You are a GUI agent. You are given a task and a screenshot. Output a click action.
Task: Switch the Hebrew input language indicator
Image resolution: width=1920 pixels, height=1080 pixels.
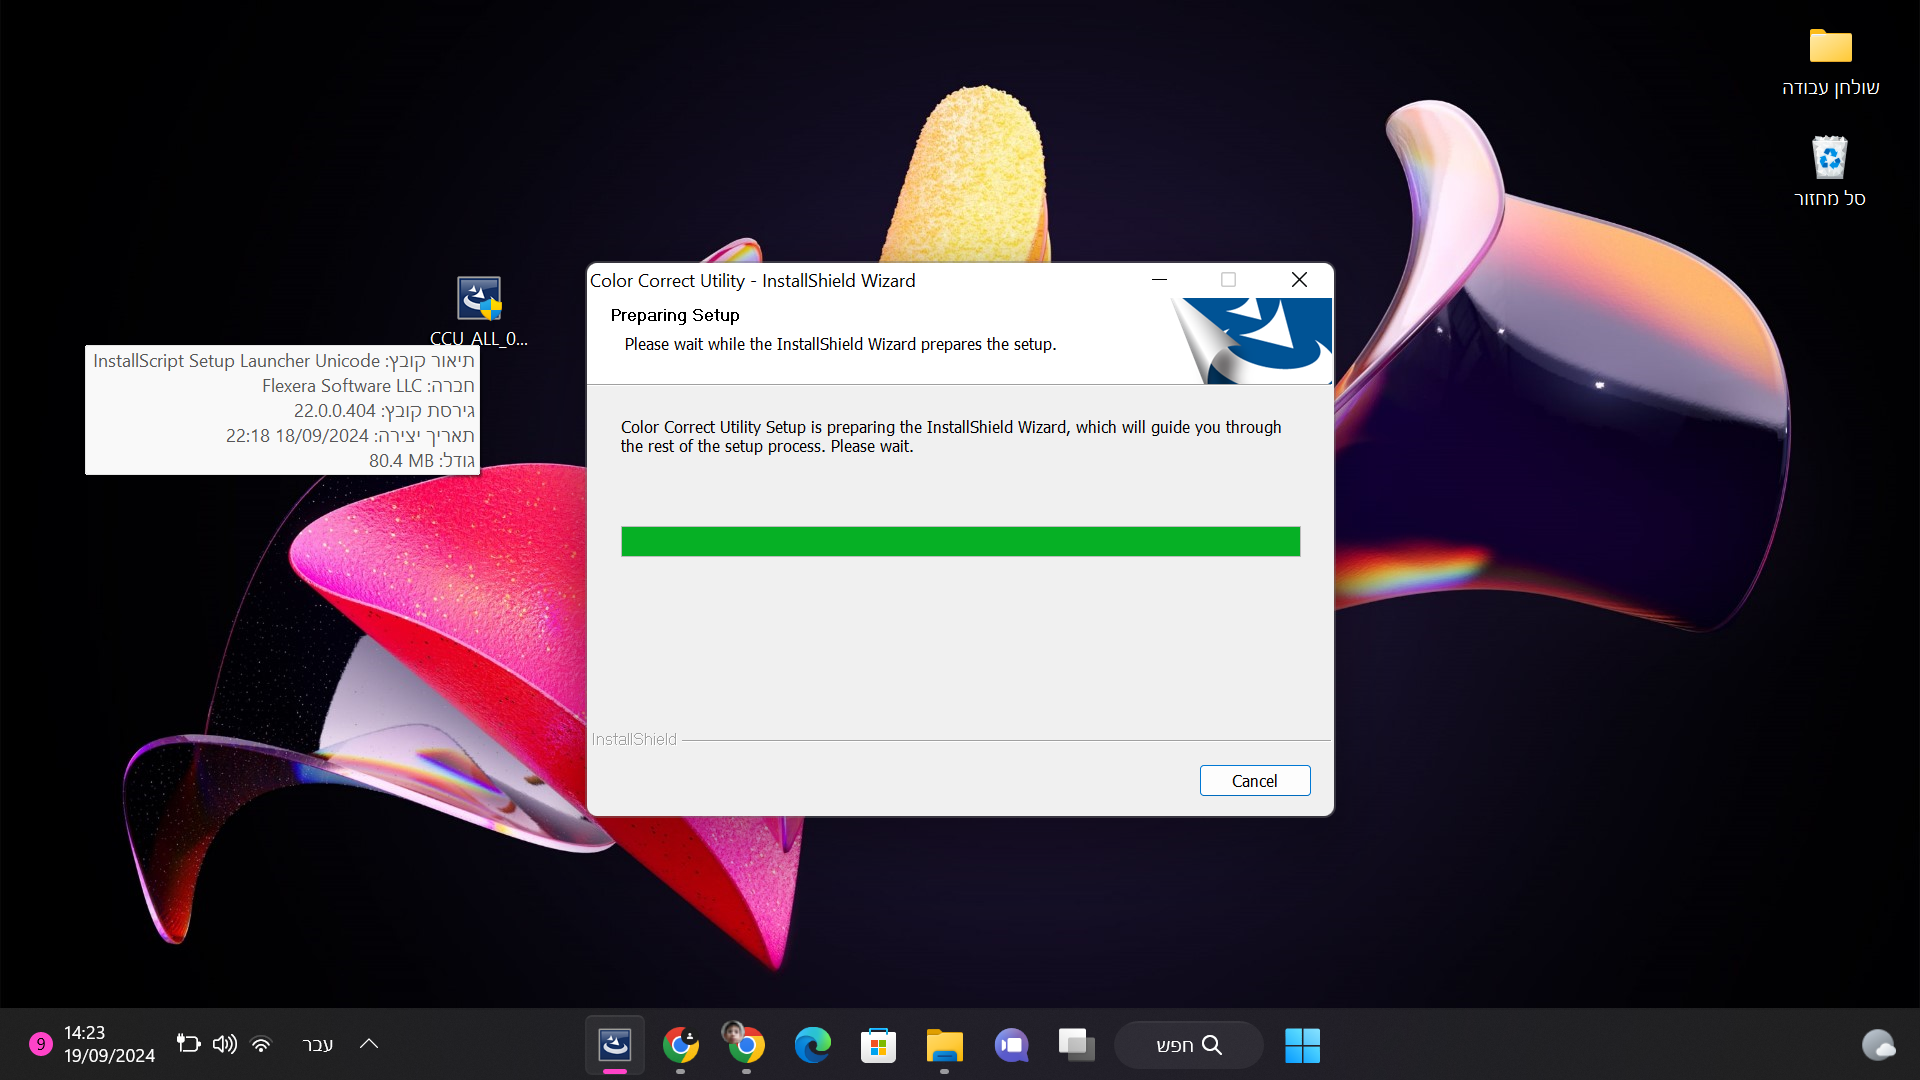click(x=317, y=1044)
